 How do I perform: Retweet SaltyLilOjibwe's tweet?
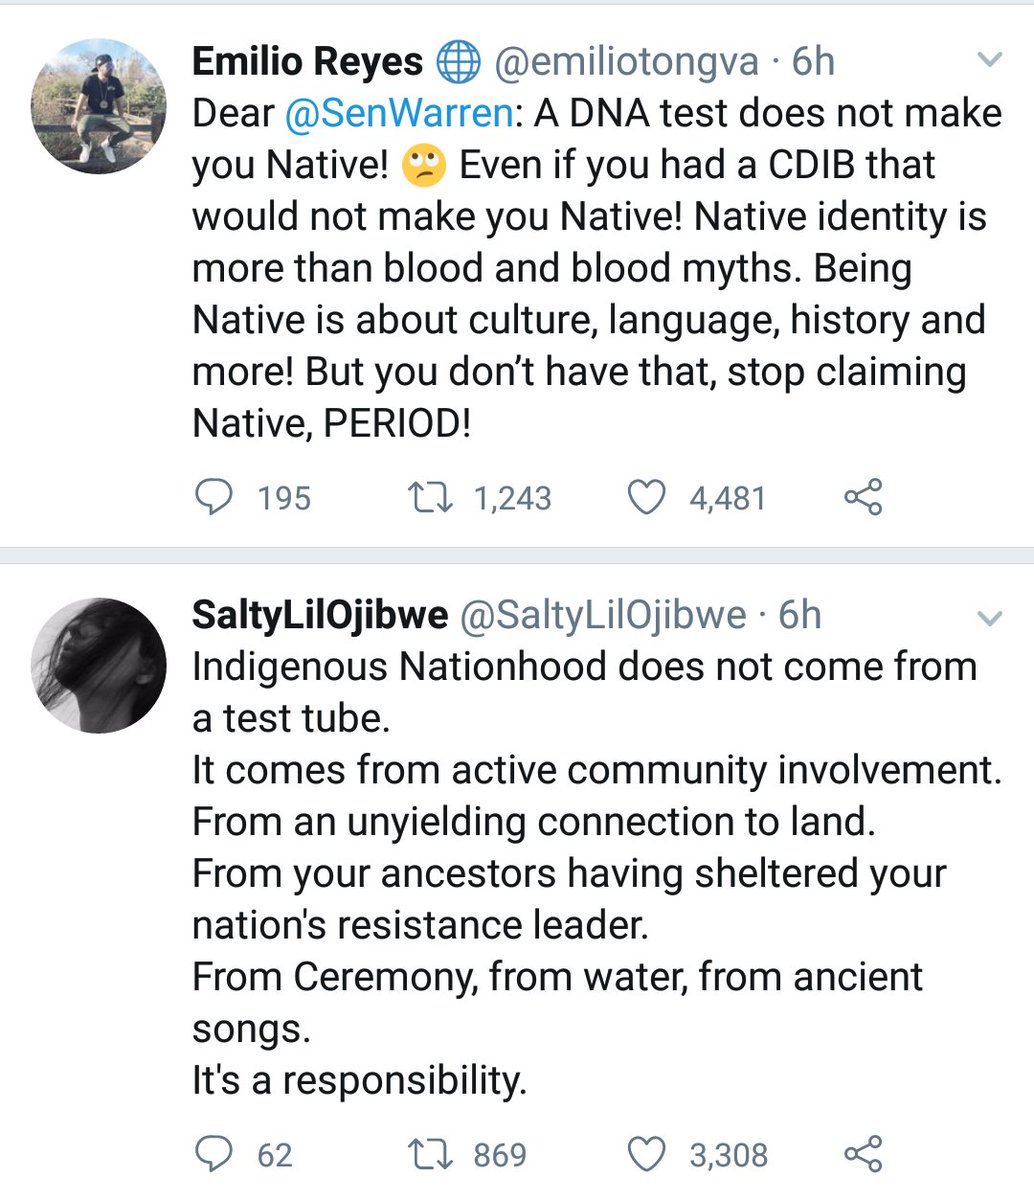click(x=433, y=1154)
